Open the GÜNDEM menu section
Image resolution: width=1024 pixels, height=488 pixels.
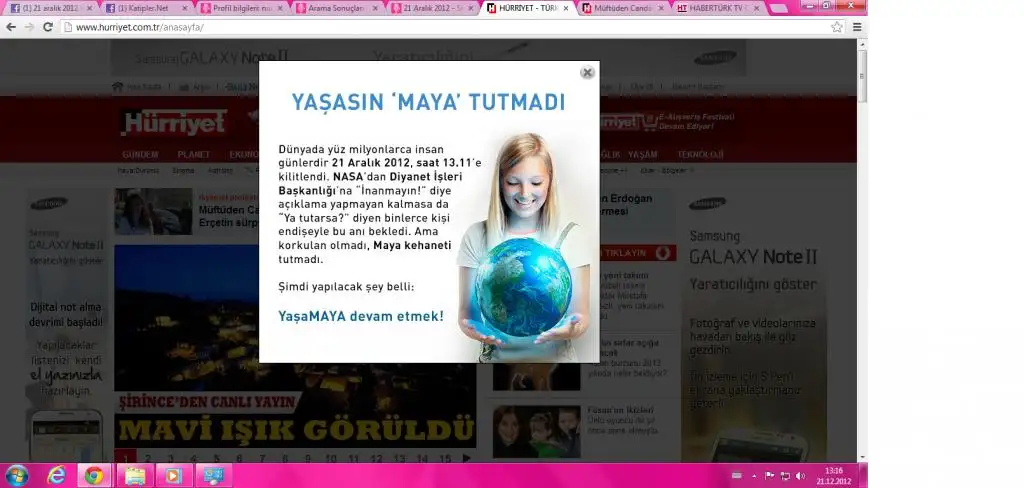click(x=140, y=155)
